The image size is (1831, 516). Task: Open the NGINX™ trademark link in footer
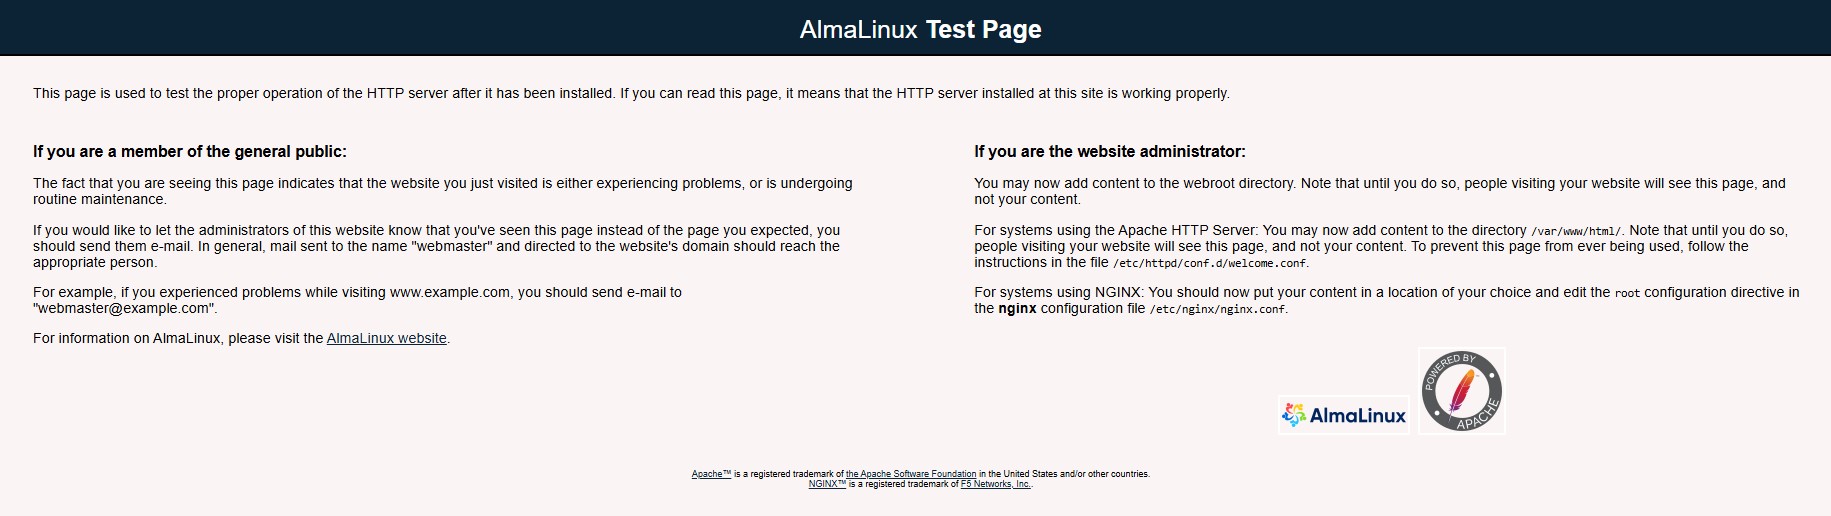[827, 484]
